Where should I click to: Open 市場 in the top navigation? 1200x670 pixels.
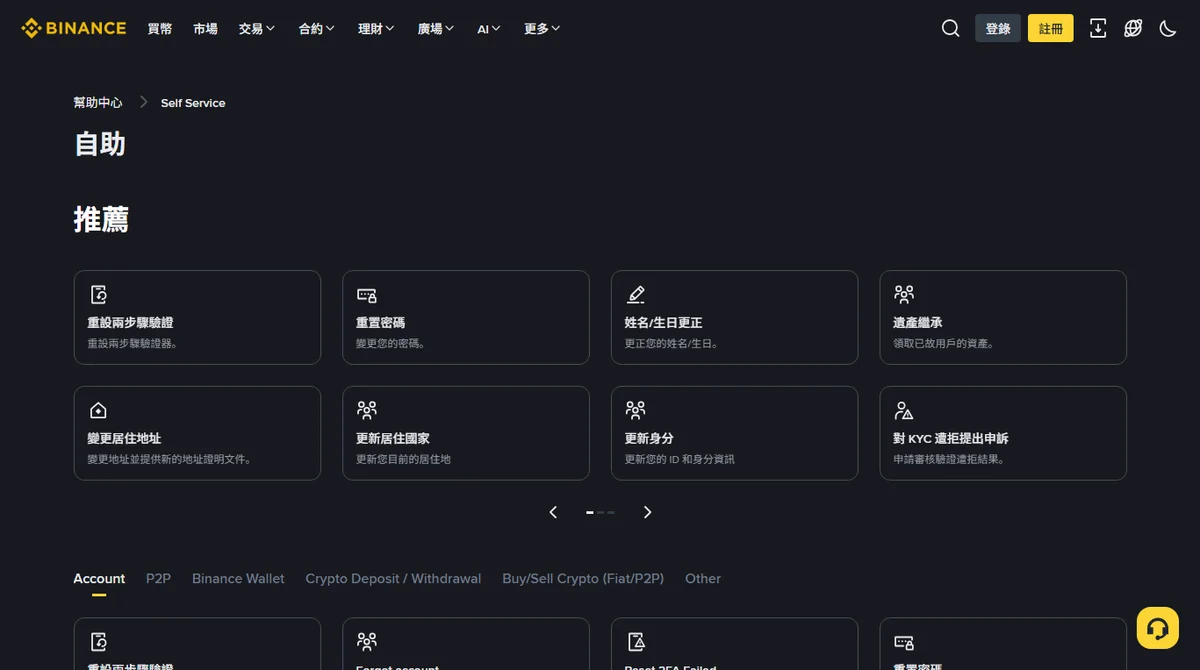206,29
